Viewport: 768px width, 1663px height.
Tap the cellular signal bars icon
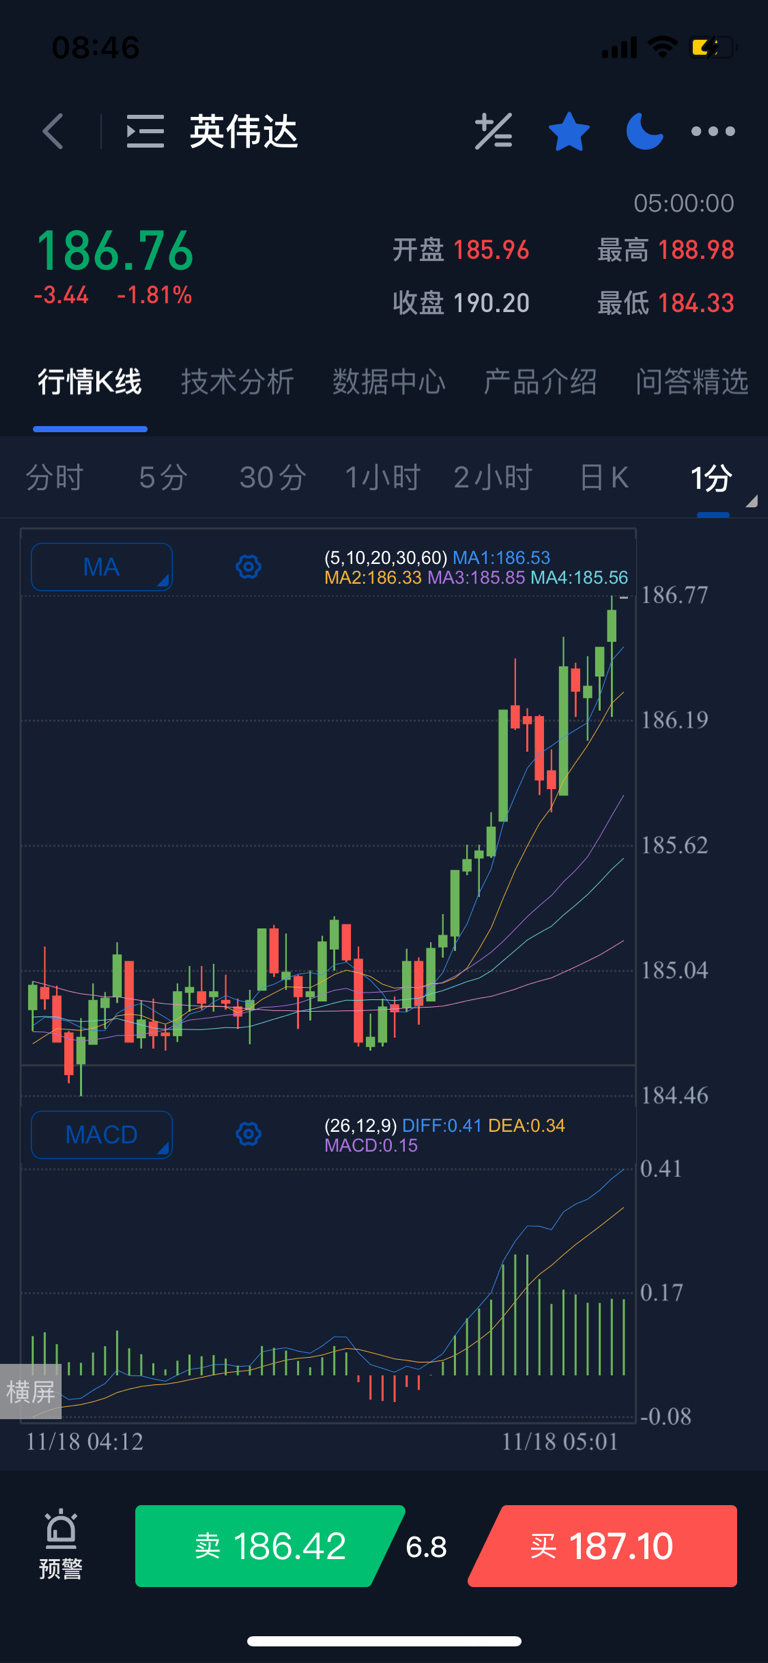(619, 47)
